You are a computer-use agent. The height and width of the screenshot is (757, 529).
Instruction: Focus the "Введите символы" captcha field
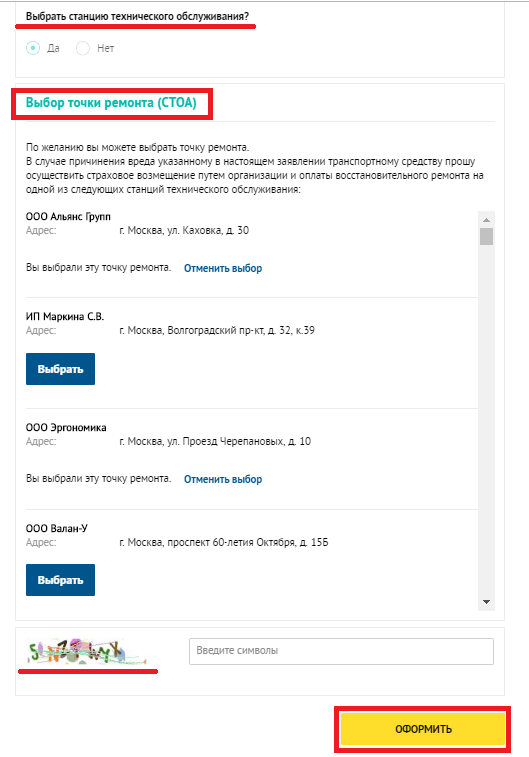341,651
